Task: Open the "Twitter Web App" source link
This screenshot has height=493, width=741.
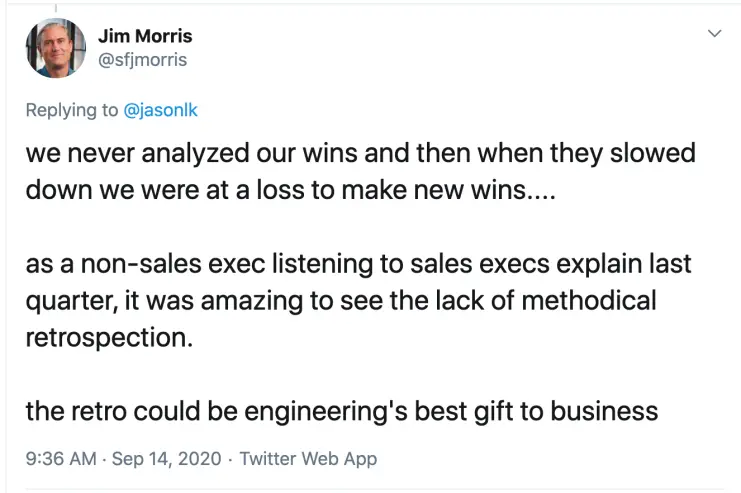Action: click(x=308, y=459)
